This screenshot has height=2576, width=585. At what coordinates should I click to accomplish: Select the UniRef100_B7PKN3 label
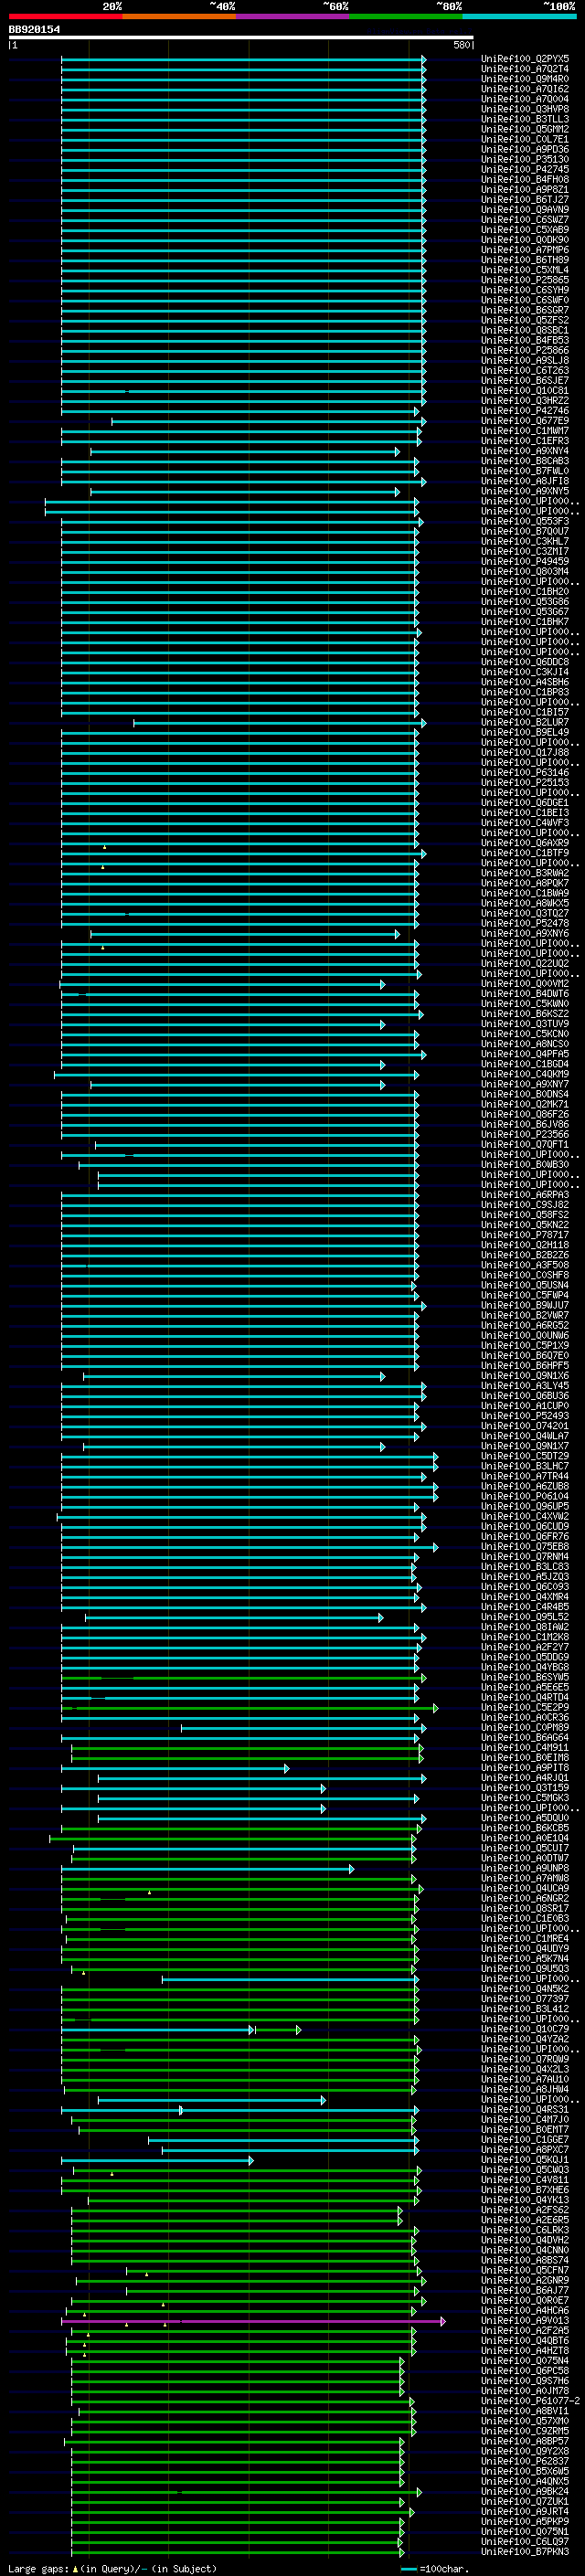click(524, 2552)
